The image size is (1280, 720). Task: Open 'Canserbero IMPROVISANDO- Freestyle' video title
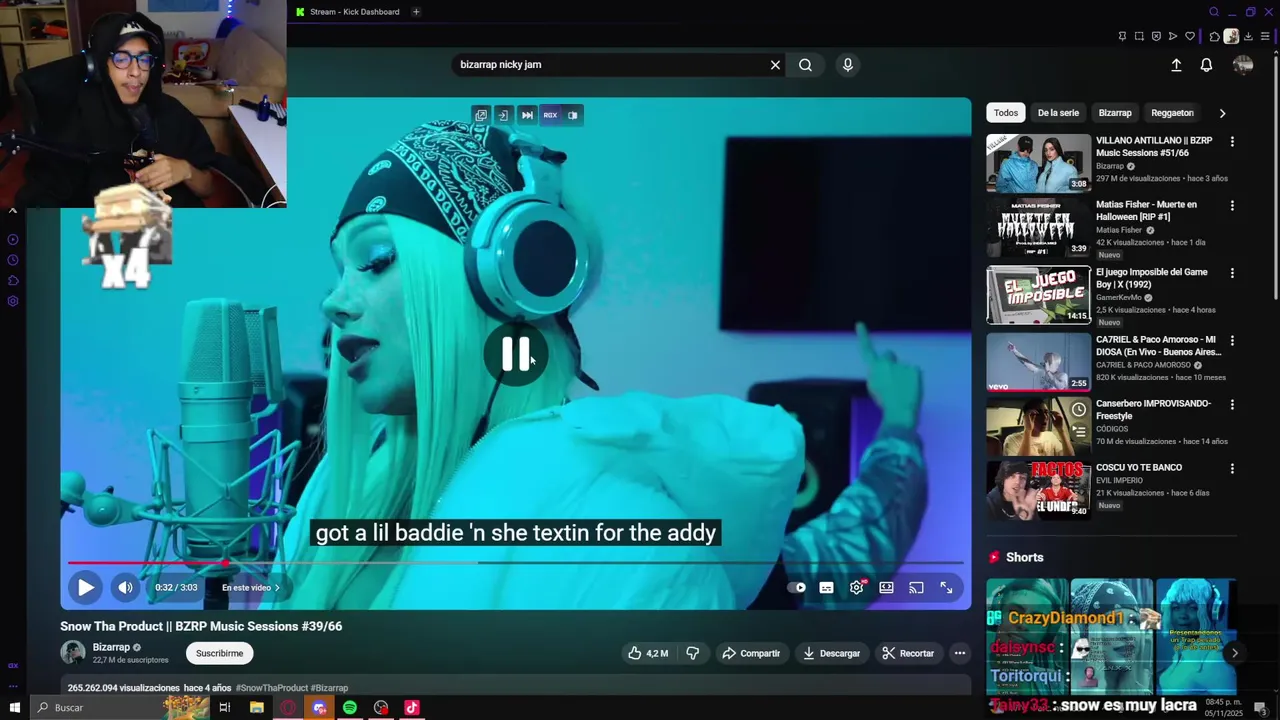click(1153, 409)
